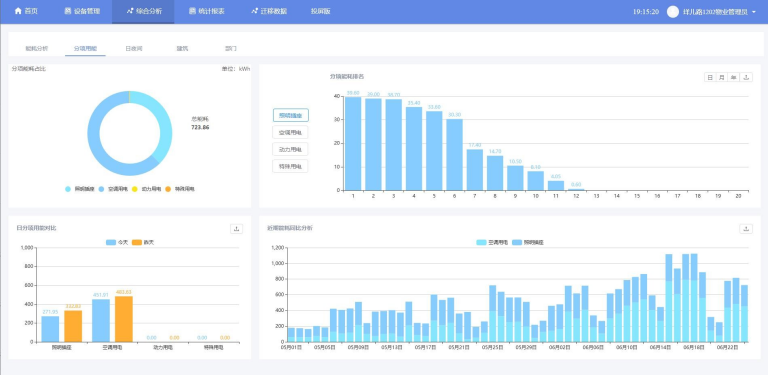
Task: Click the tallest bar in ranking chart
Action: [353, 143]
